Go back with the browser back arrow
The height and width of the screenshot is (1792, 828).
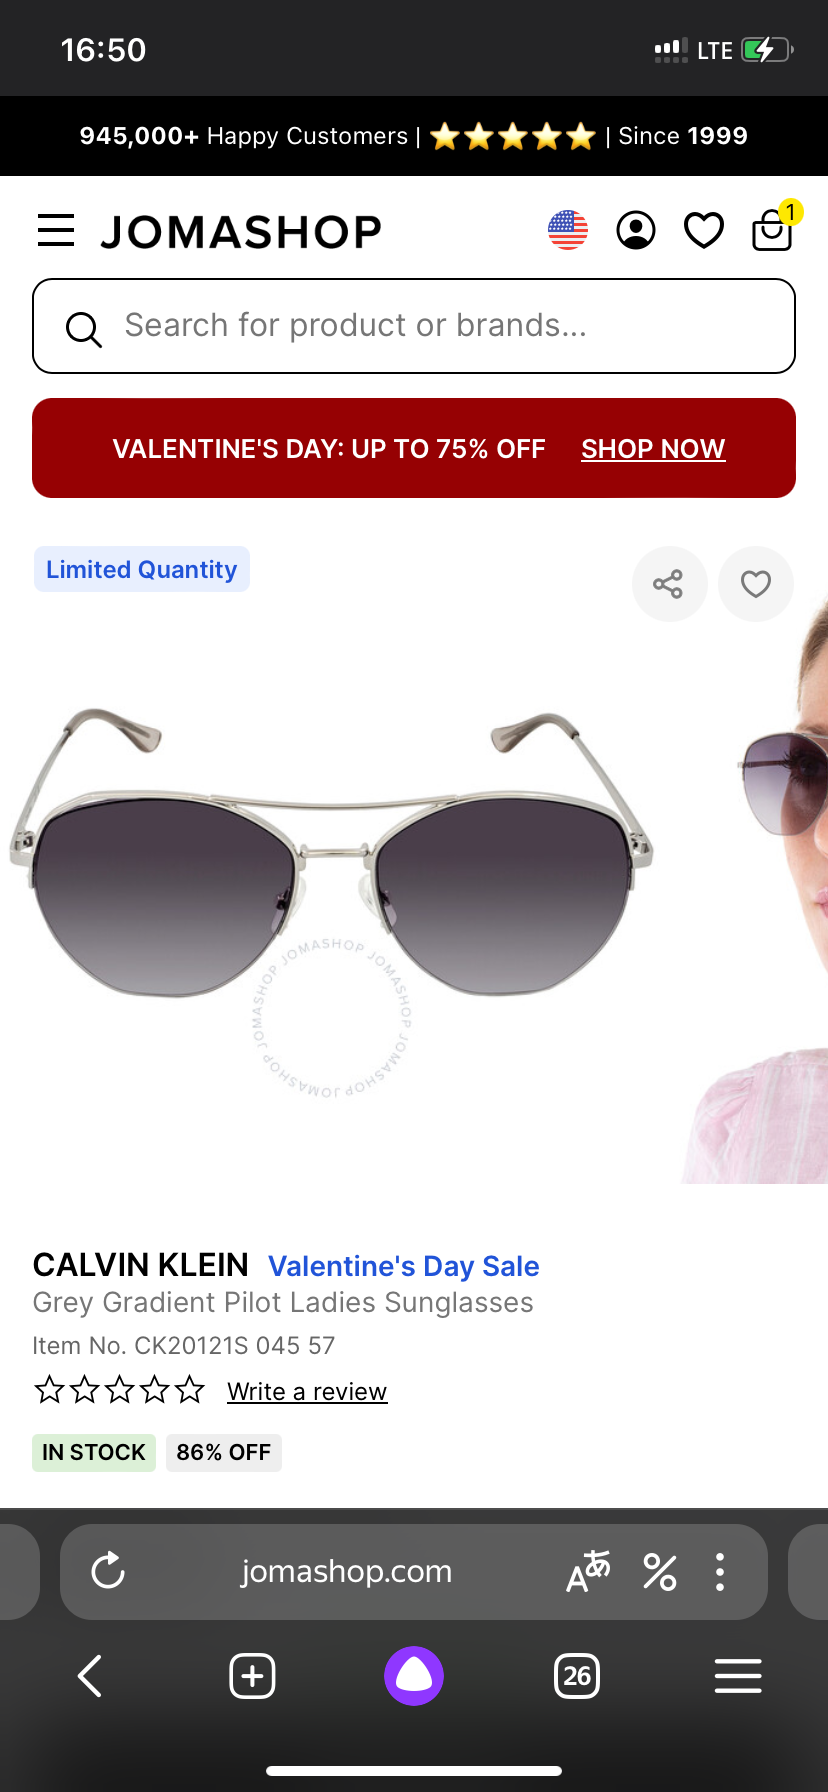click(90, 1676)
